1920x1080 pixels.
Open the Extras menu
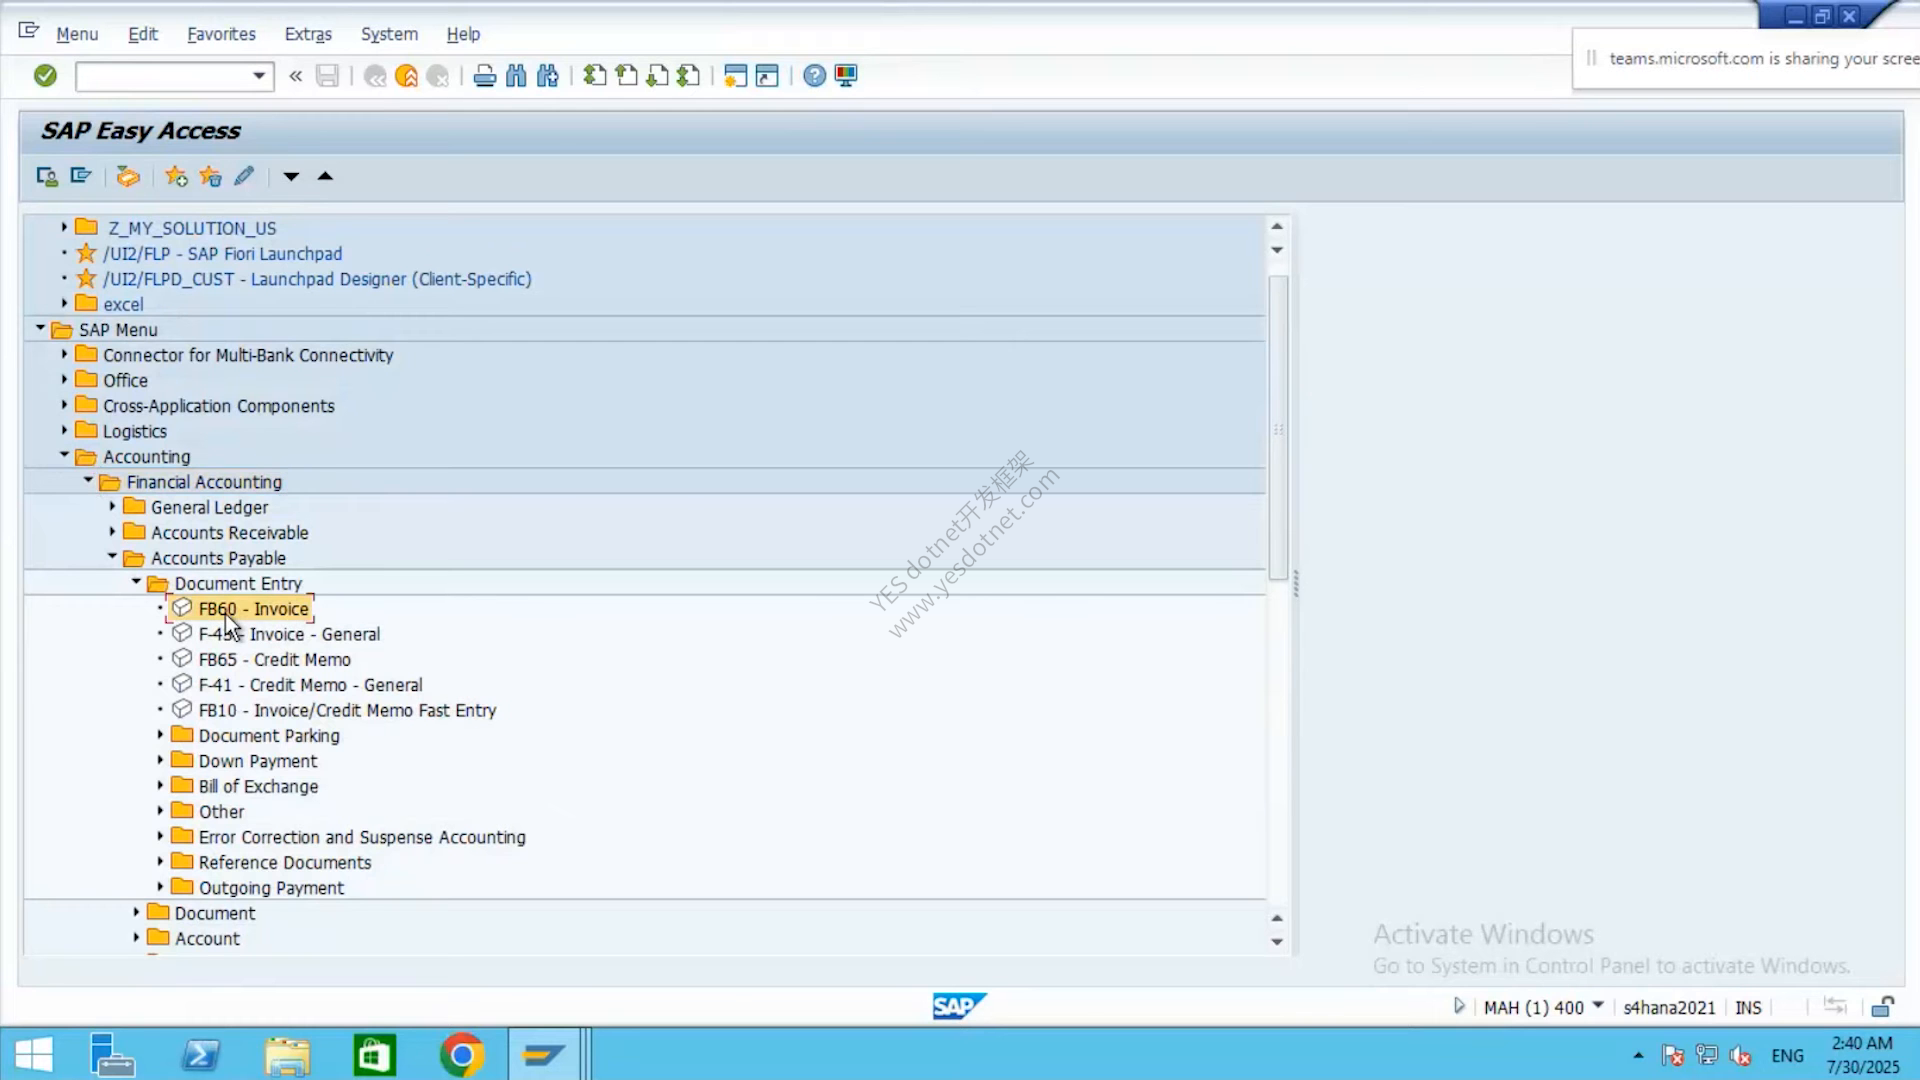308,34
